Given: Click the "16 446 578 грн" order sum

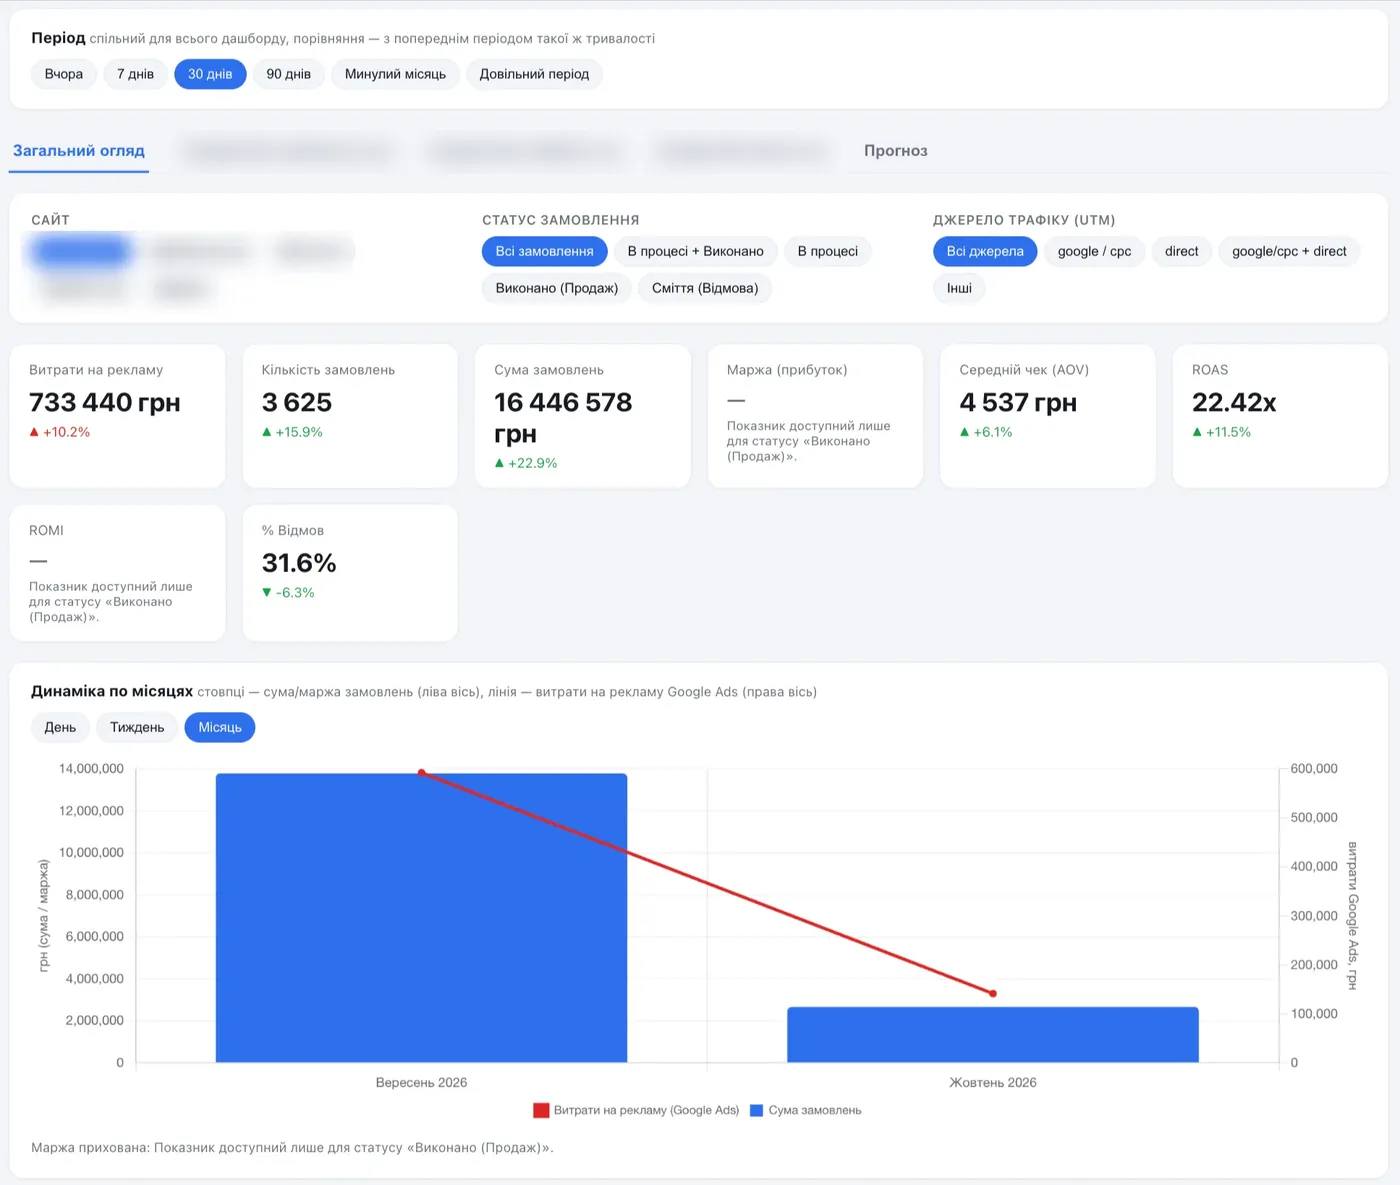Looking at the screenshot, I should (x=563, y=418).
